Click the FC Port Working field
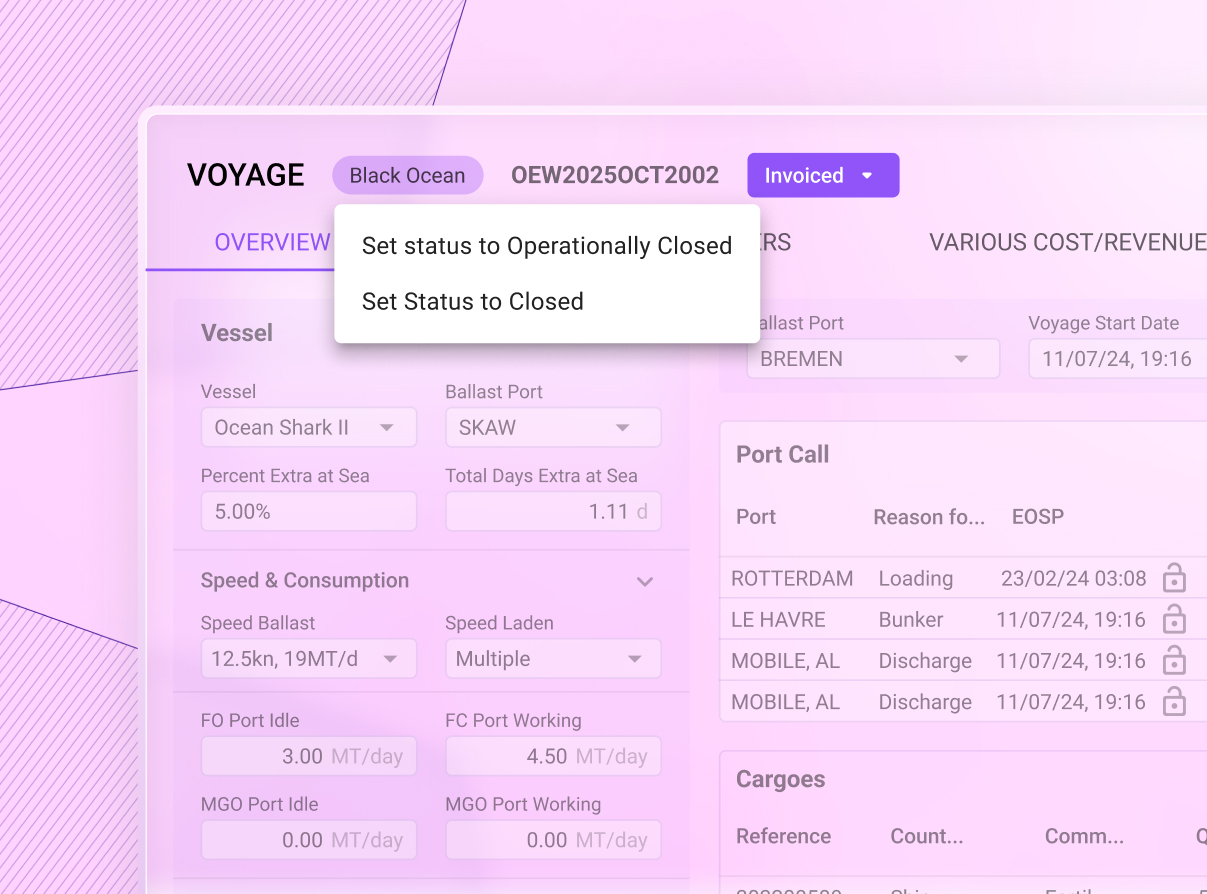Screen dimensions: 1207x894 pyautogui.click(x=553, y=756)
